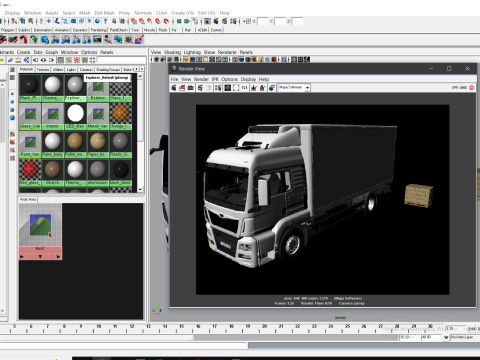Switch to the Toon shelf tab
Screen dimensions: 480x360
(x=135, y=30)
